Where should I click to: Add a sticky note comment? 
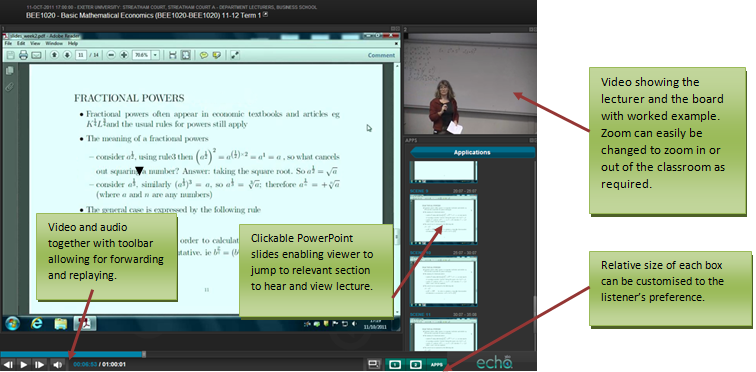(x=203, y=55)
